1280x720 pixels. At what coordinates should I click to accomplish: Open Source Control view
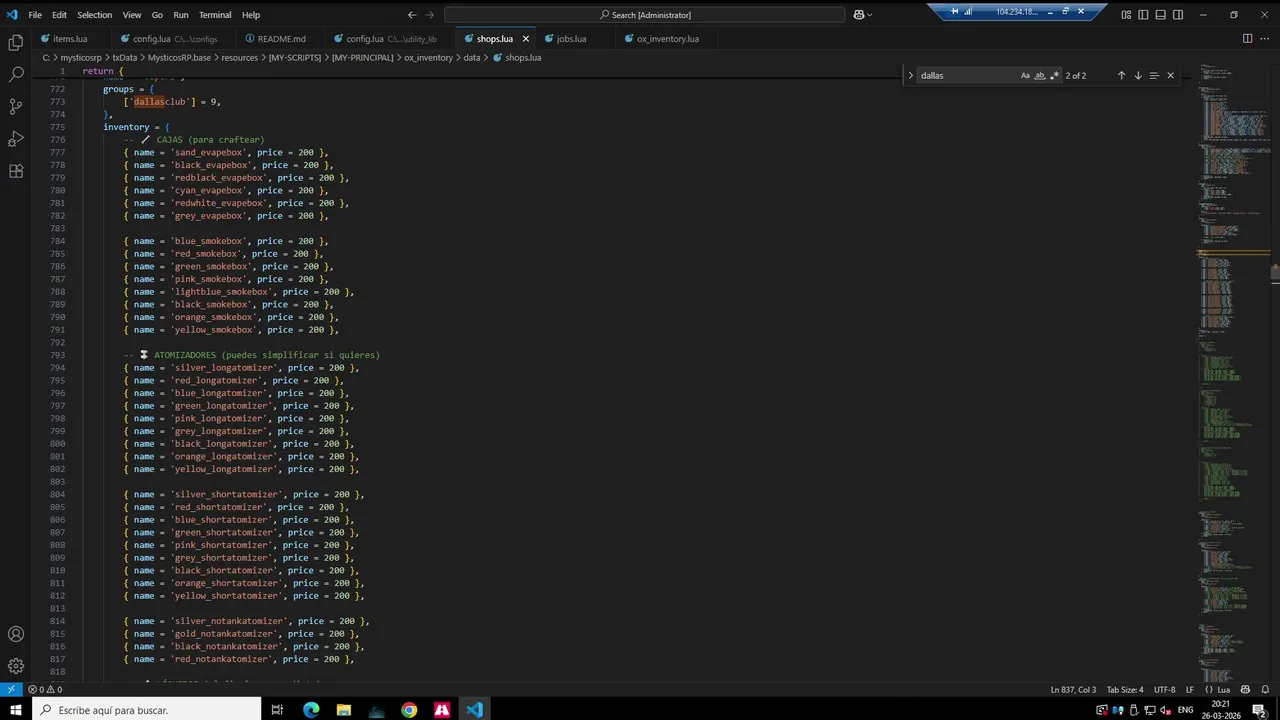tap(16, 106)
